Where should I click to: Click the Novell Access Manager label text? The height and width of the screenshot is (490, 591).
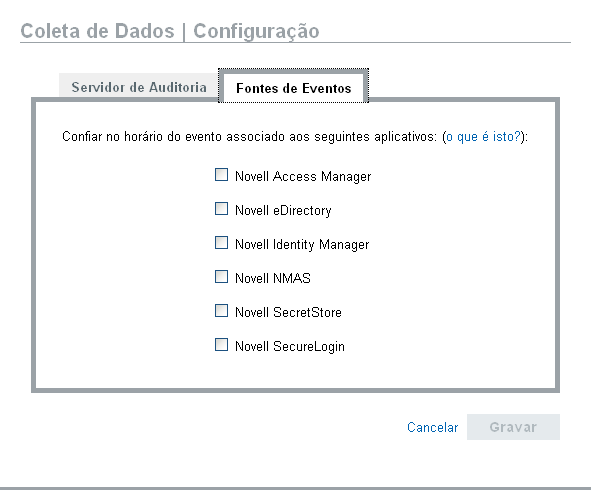point(303,176)
